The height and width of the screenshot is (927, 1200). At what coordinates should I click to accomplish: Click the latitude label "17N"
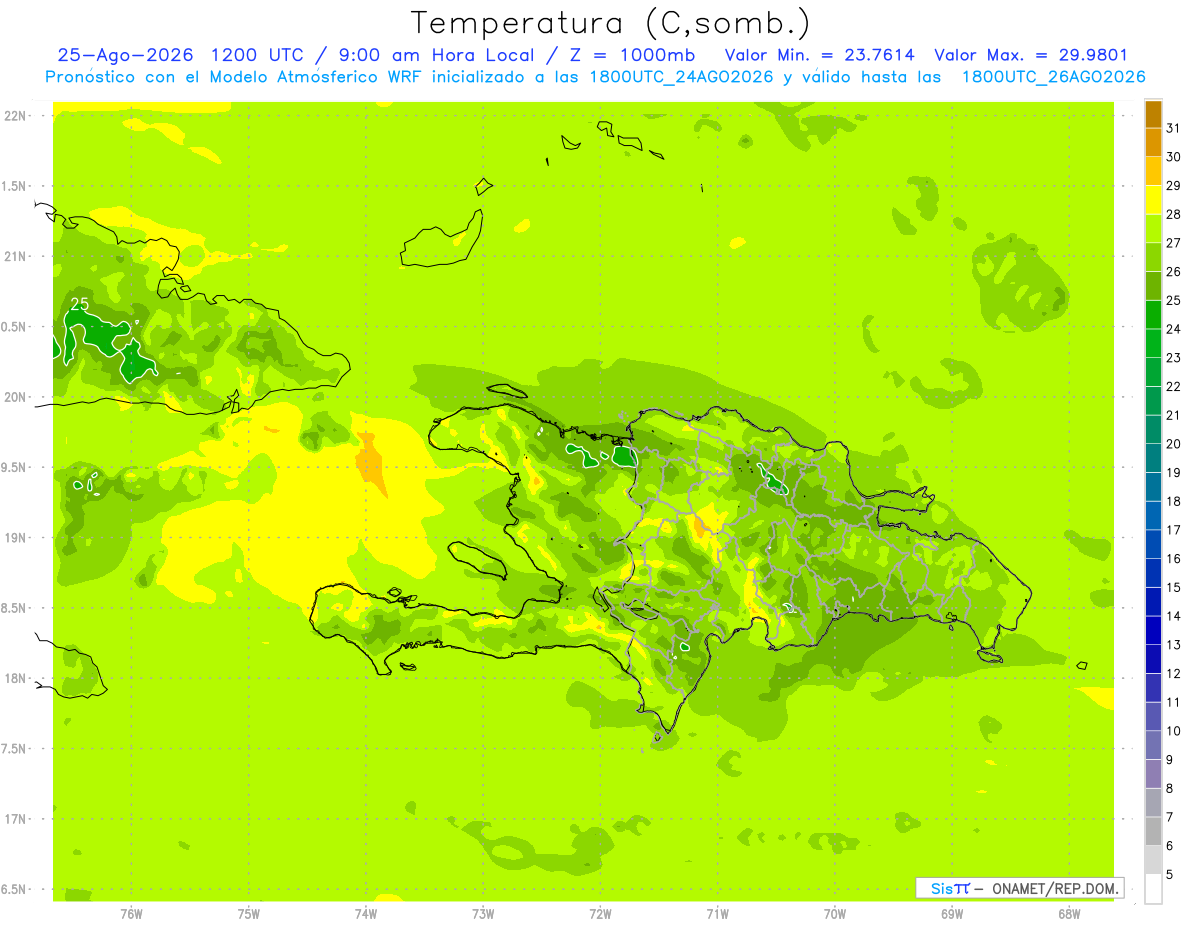(16, 819)
